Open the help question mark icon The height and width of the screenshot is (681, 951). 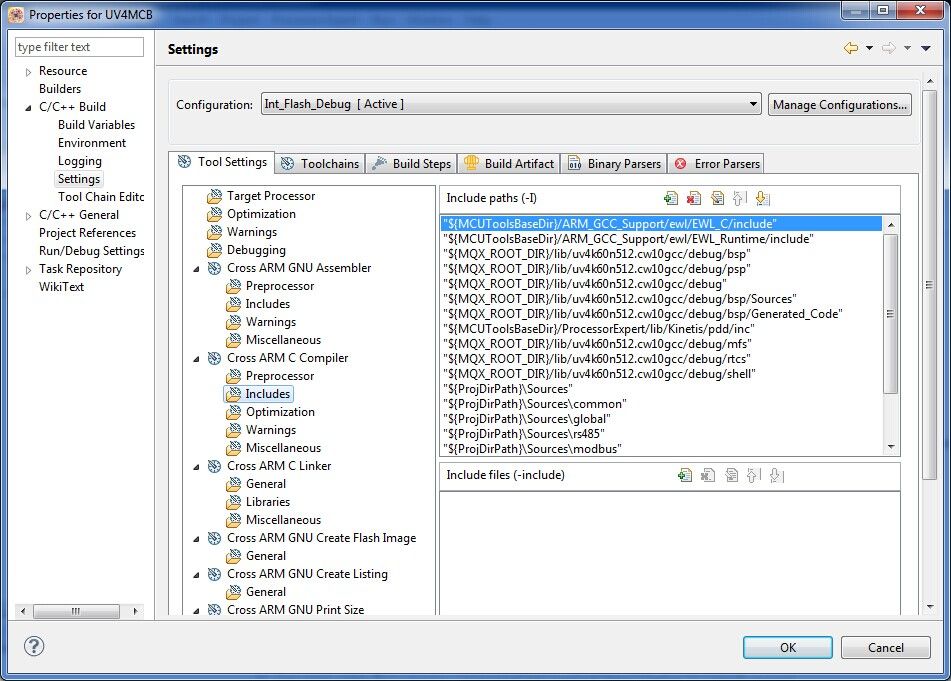[34, 646]
